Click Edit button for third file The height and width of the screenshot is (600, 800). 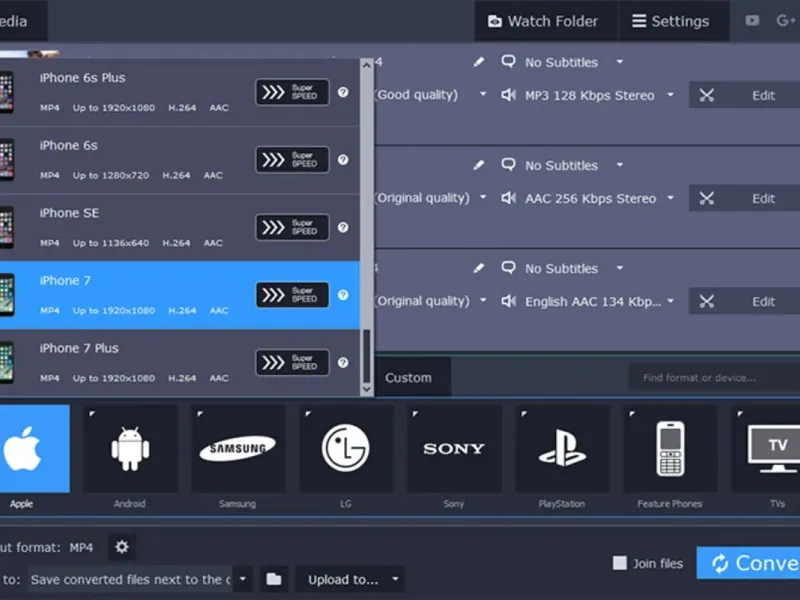pyautogui.click(x=744, y=302)
